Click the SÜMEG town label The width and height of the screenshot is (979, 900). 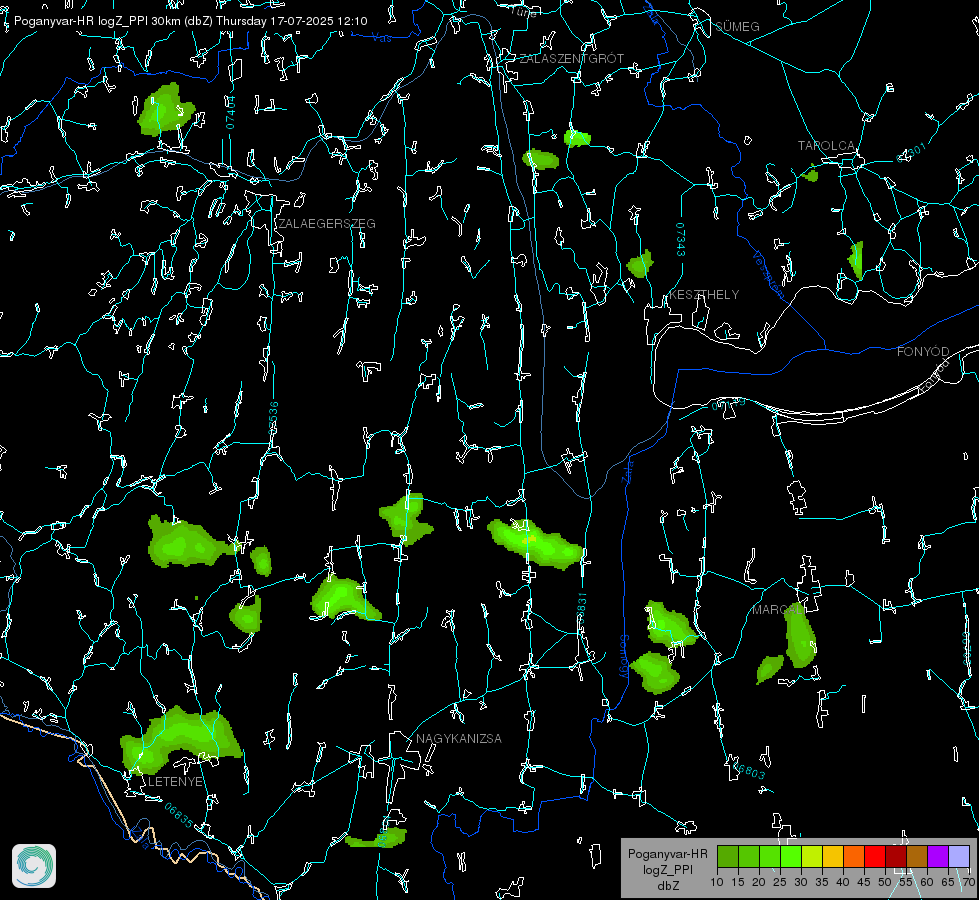pyautogui.click(x=737, y=27)
